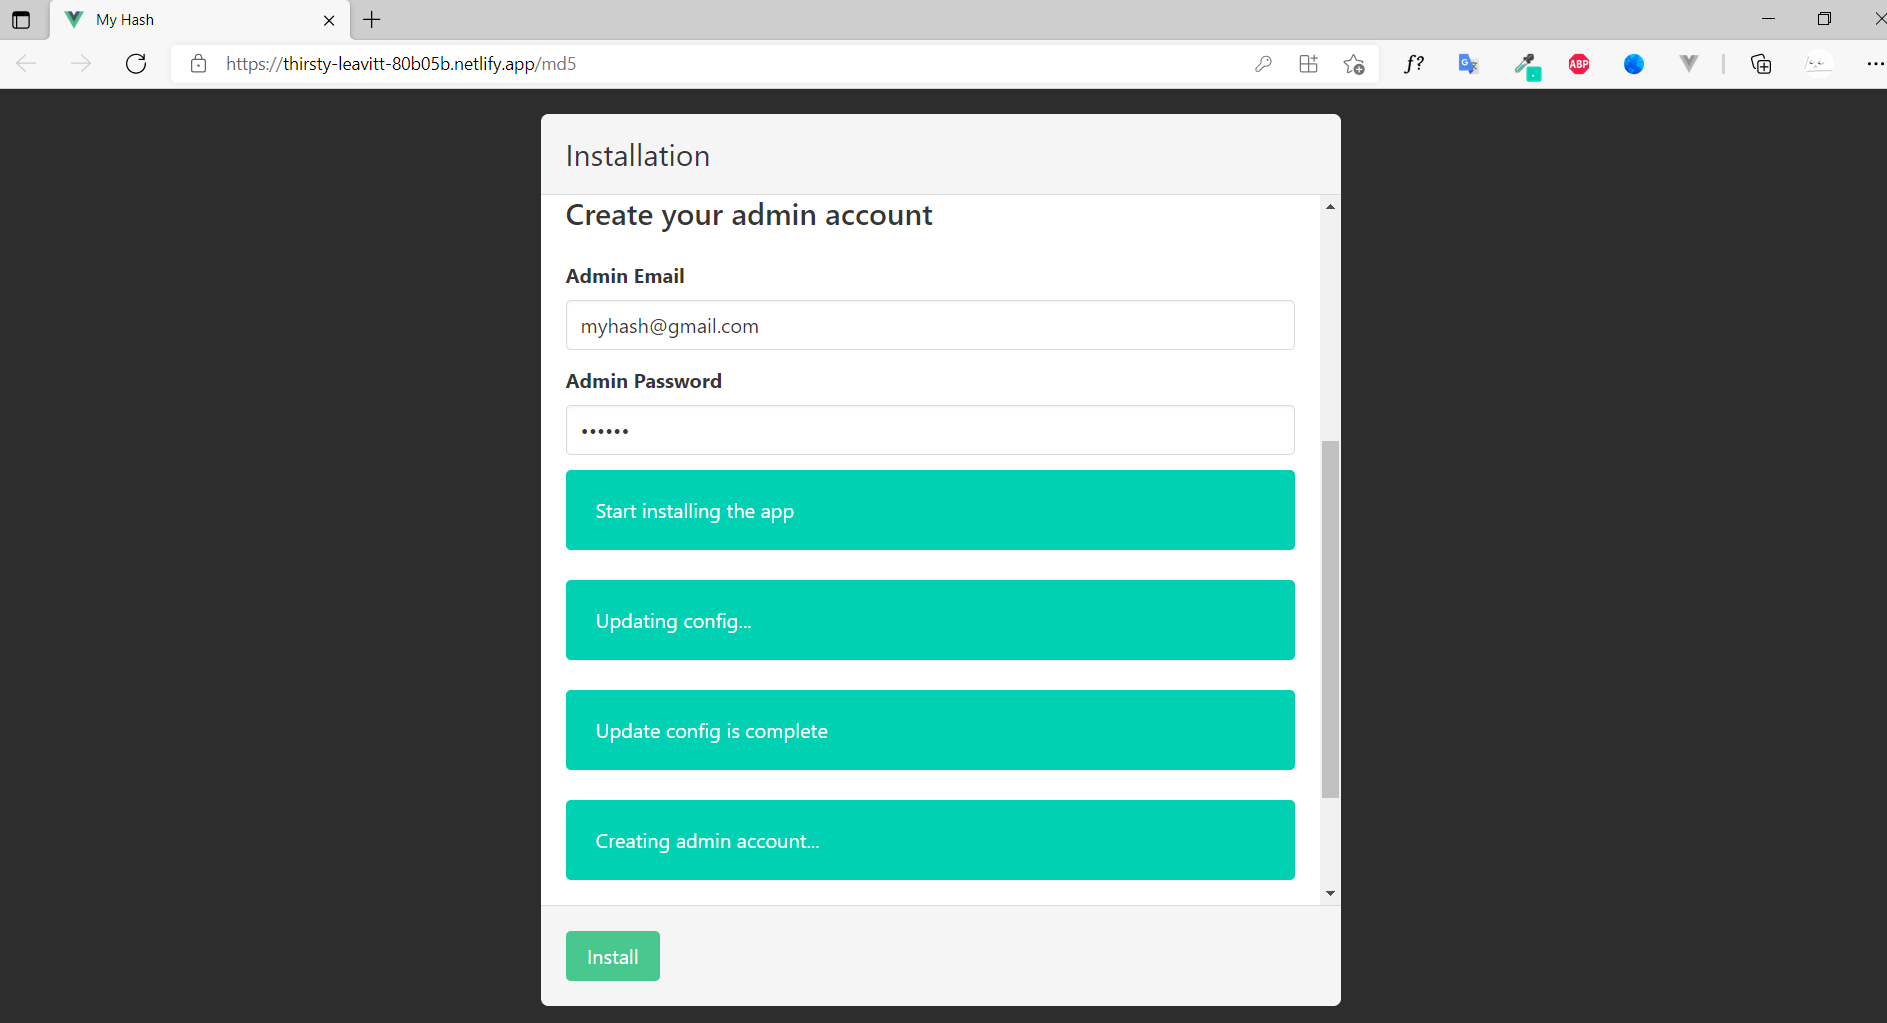The width and height of the screenshot is (1887, 1023).
Task: Open the Collections button
Action: point(1761,64)
